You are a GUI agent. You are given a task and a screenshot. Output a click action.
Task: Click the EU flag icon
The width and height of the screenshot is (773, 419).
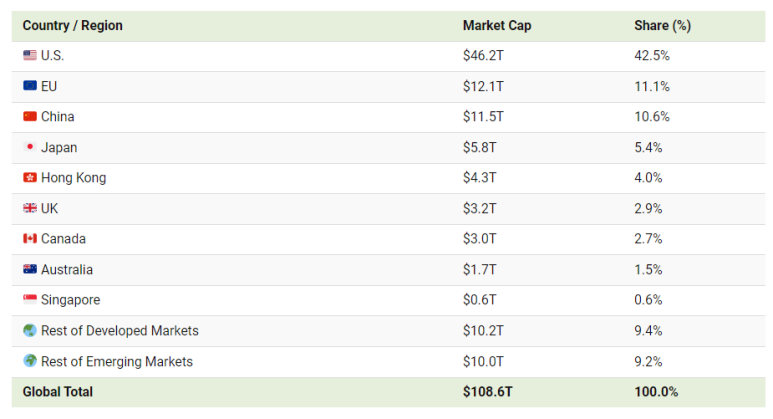[x=30, y=86]
